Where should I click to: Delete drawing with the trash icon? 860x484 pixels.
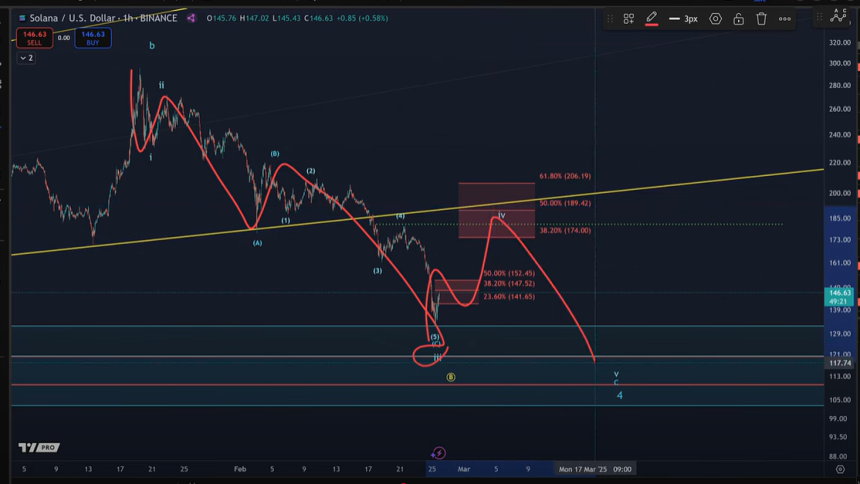(x=761, y=18)
